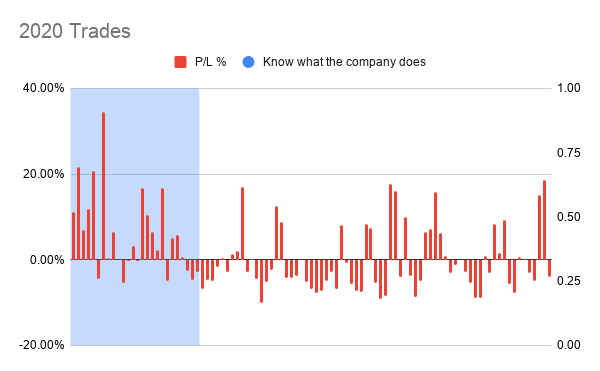Click the tallest red bar near 35%
The image size is (600, 371).
pyautogui.click(x=103, y=186)
